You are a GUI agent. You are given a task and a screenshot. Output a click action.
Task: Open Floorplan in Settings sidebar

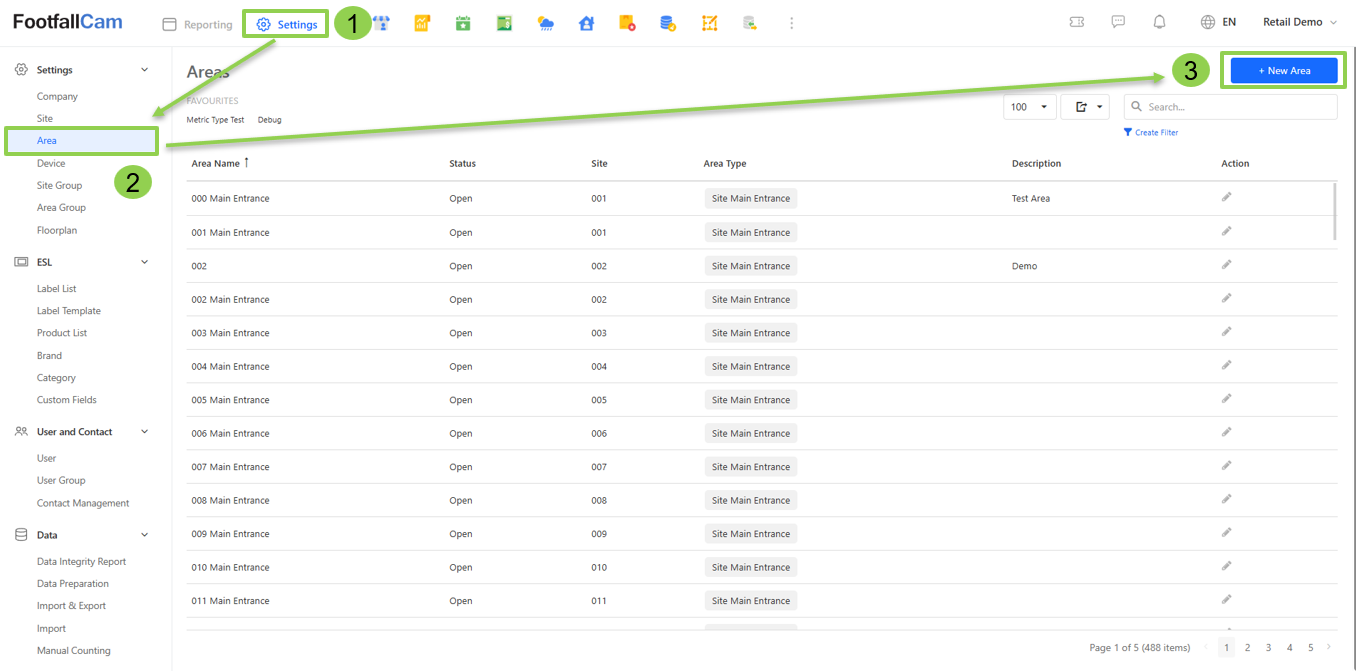click(x=57, y=230)
